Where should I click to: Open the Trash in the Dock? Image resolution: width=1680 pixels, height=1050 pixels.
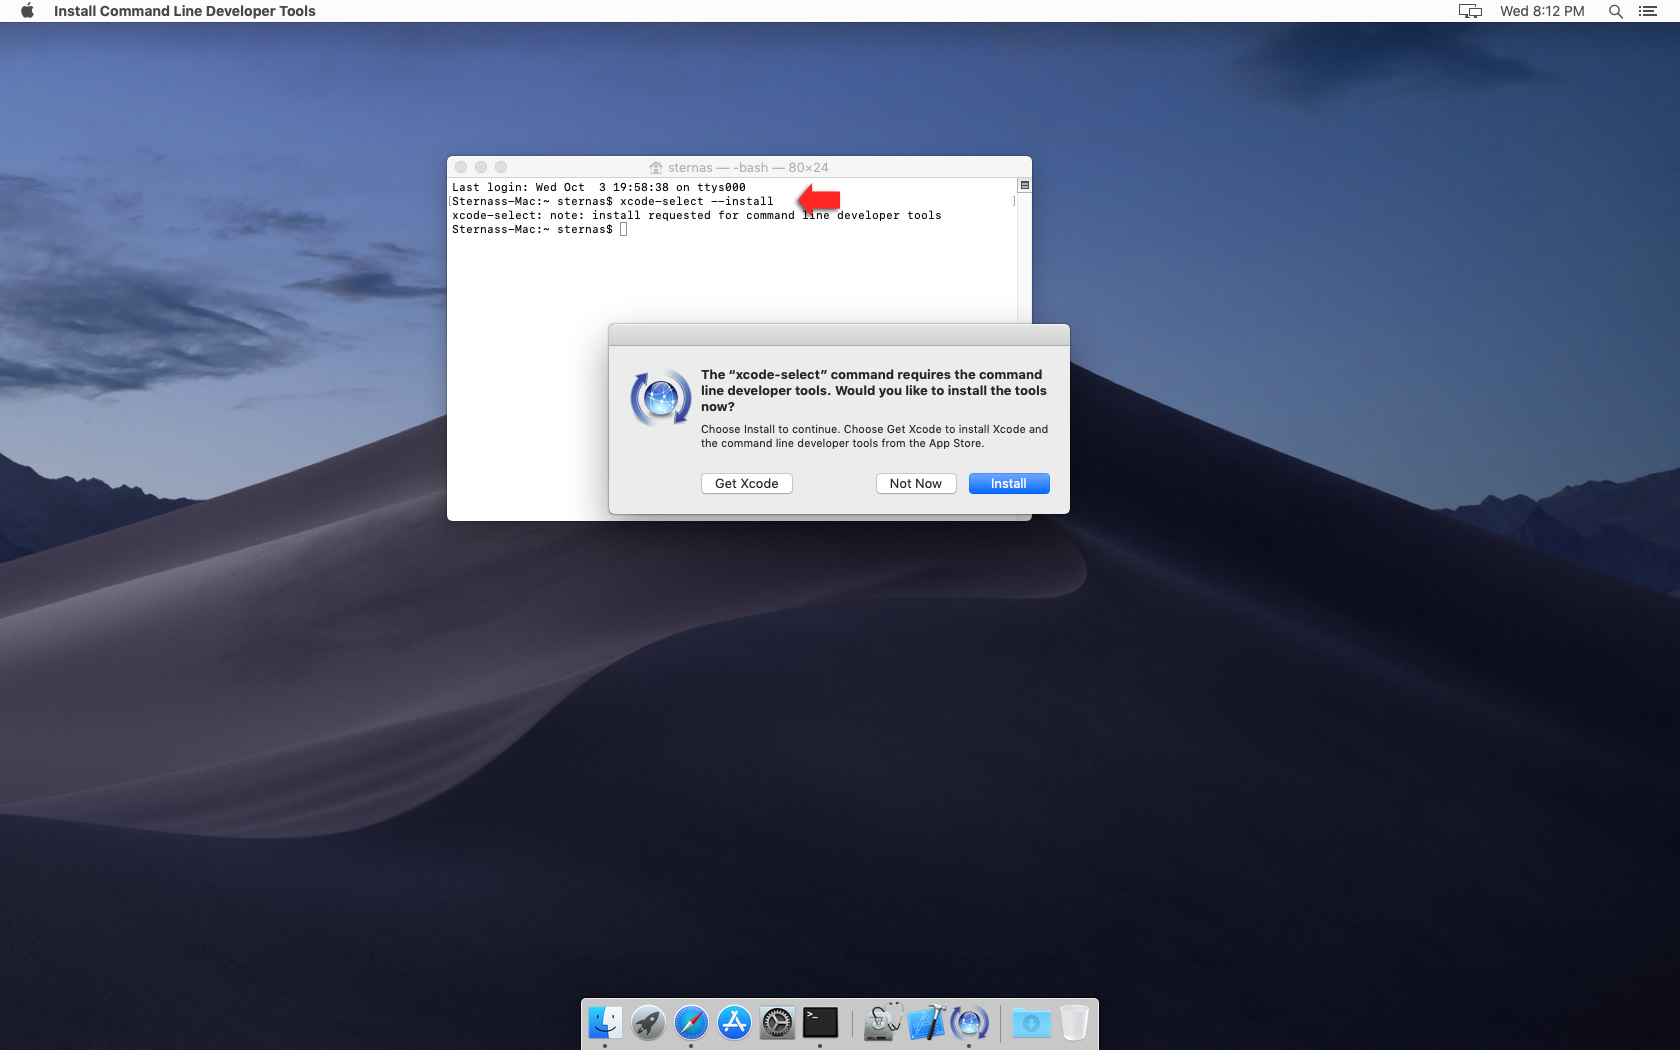point(1074,1023)
